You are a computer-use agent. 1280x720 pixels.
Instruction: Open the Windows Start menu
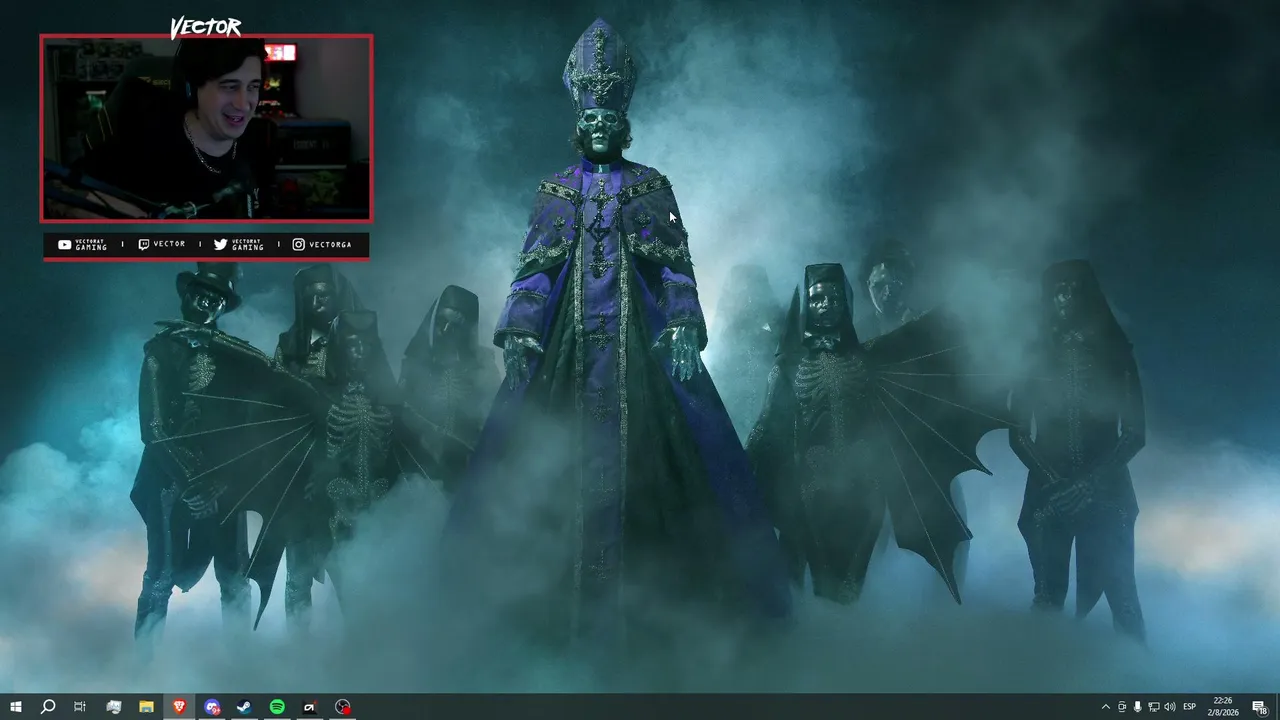click(16, 707)
